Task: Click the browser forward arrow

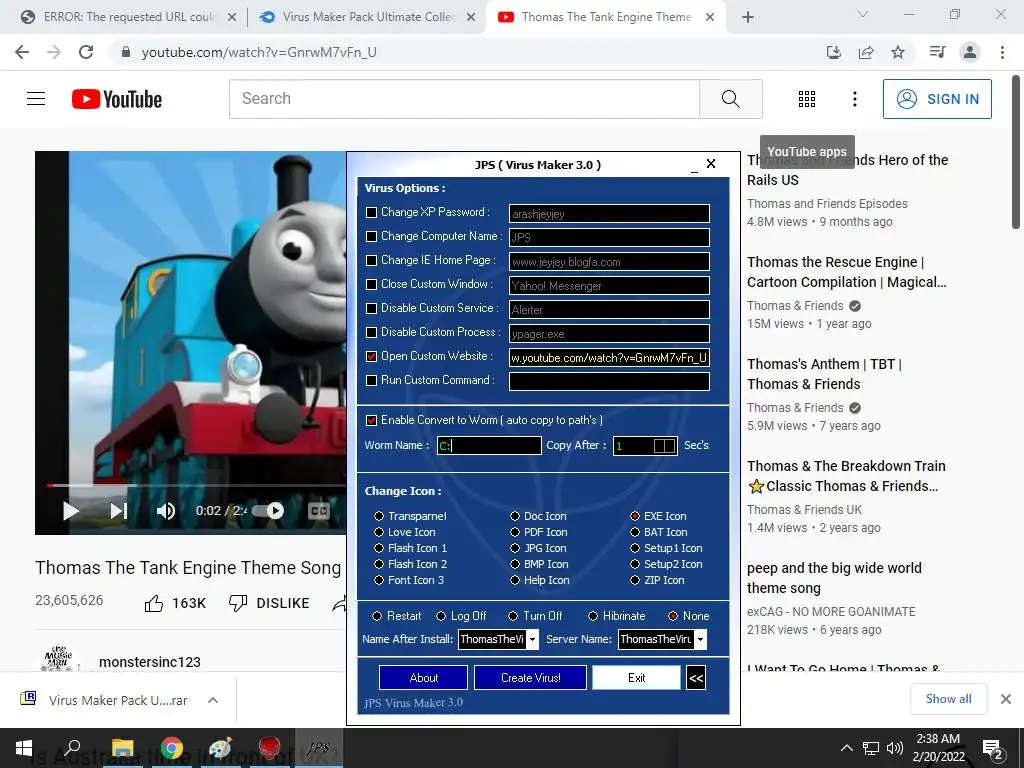Action: tap(54, 52)
